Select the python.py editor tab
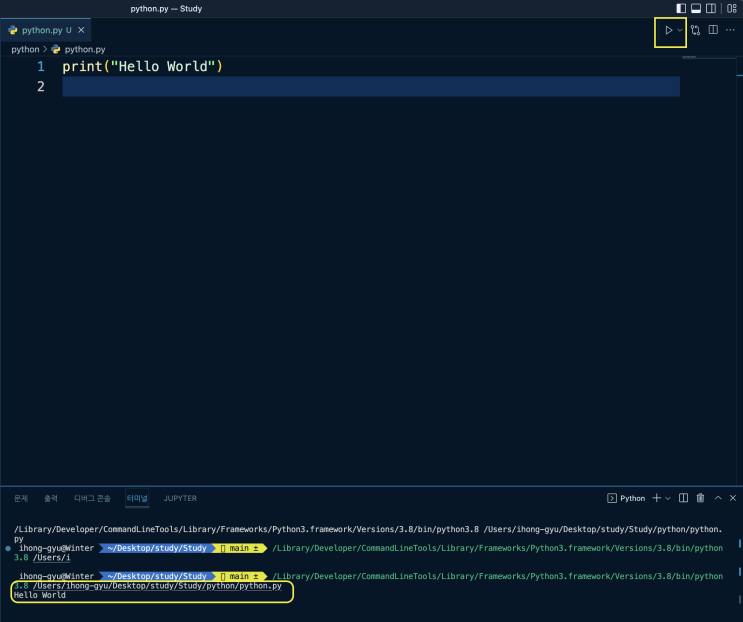 click(x=45, y=30)
